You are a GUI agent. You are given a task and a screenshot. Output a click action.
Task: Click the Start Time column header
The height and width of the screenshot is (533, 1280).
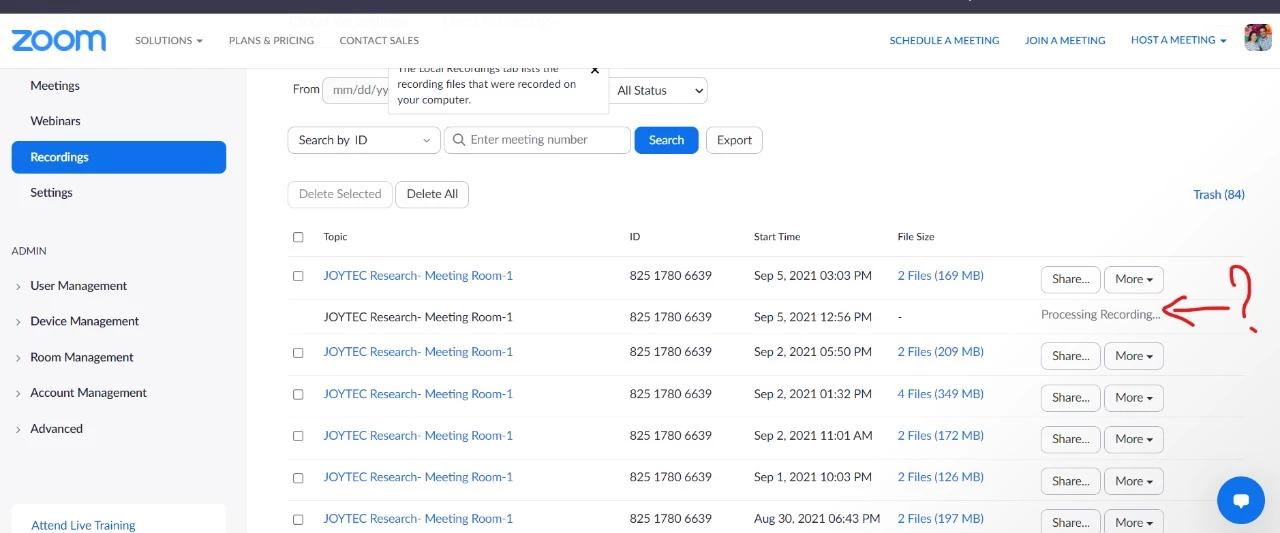click(777, 237)
